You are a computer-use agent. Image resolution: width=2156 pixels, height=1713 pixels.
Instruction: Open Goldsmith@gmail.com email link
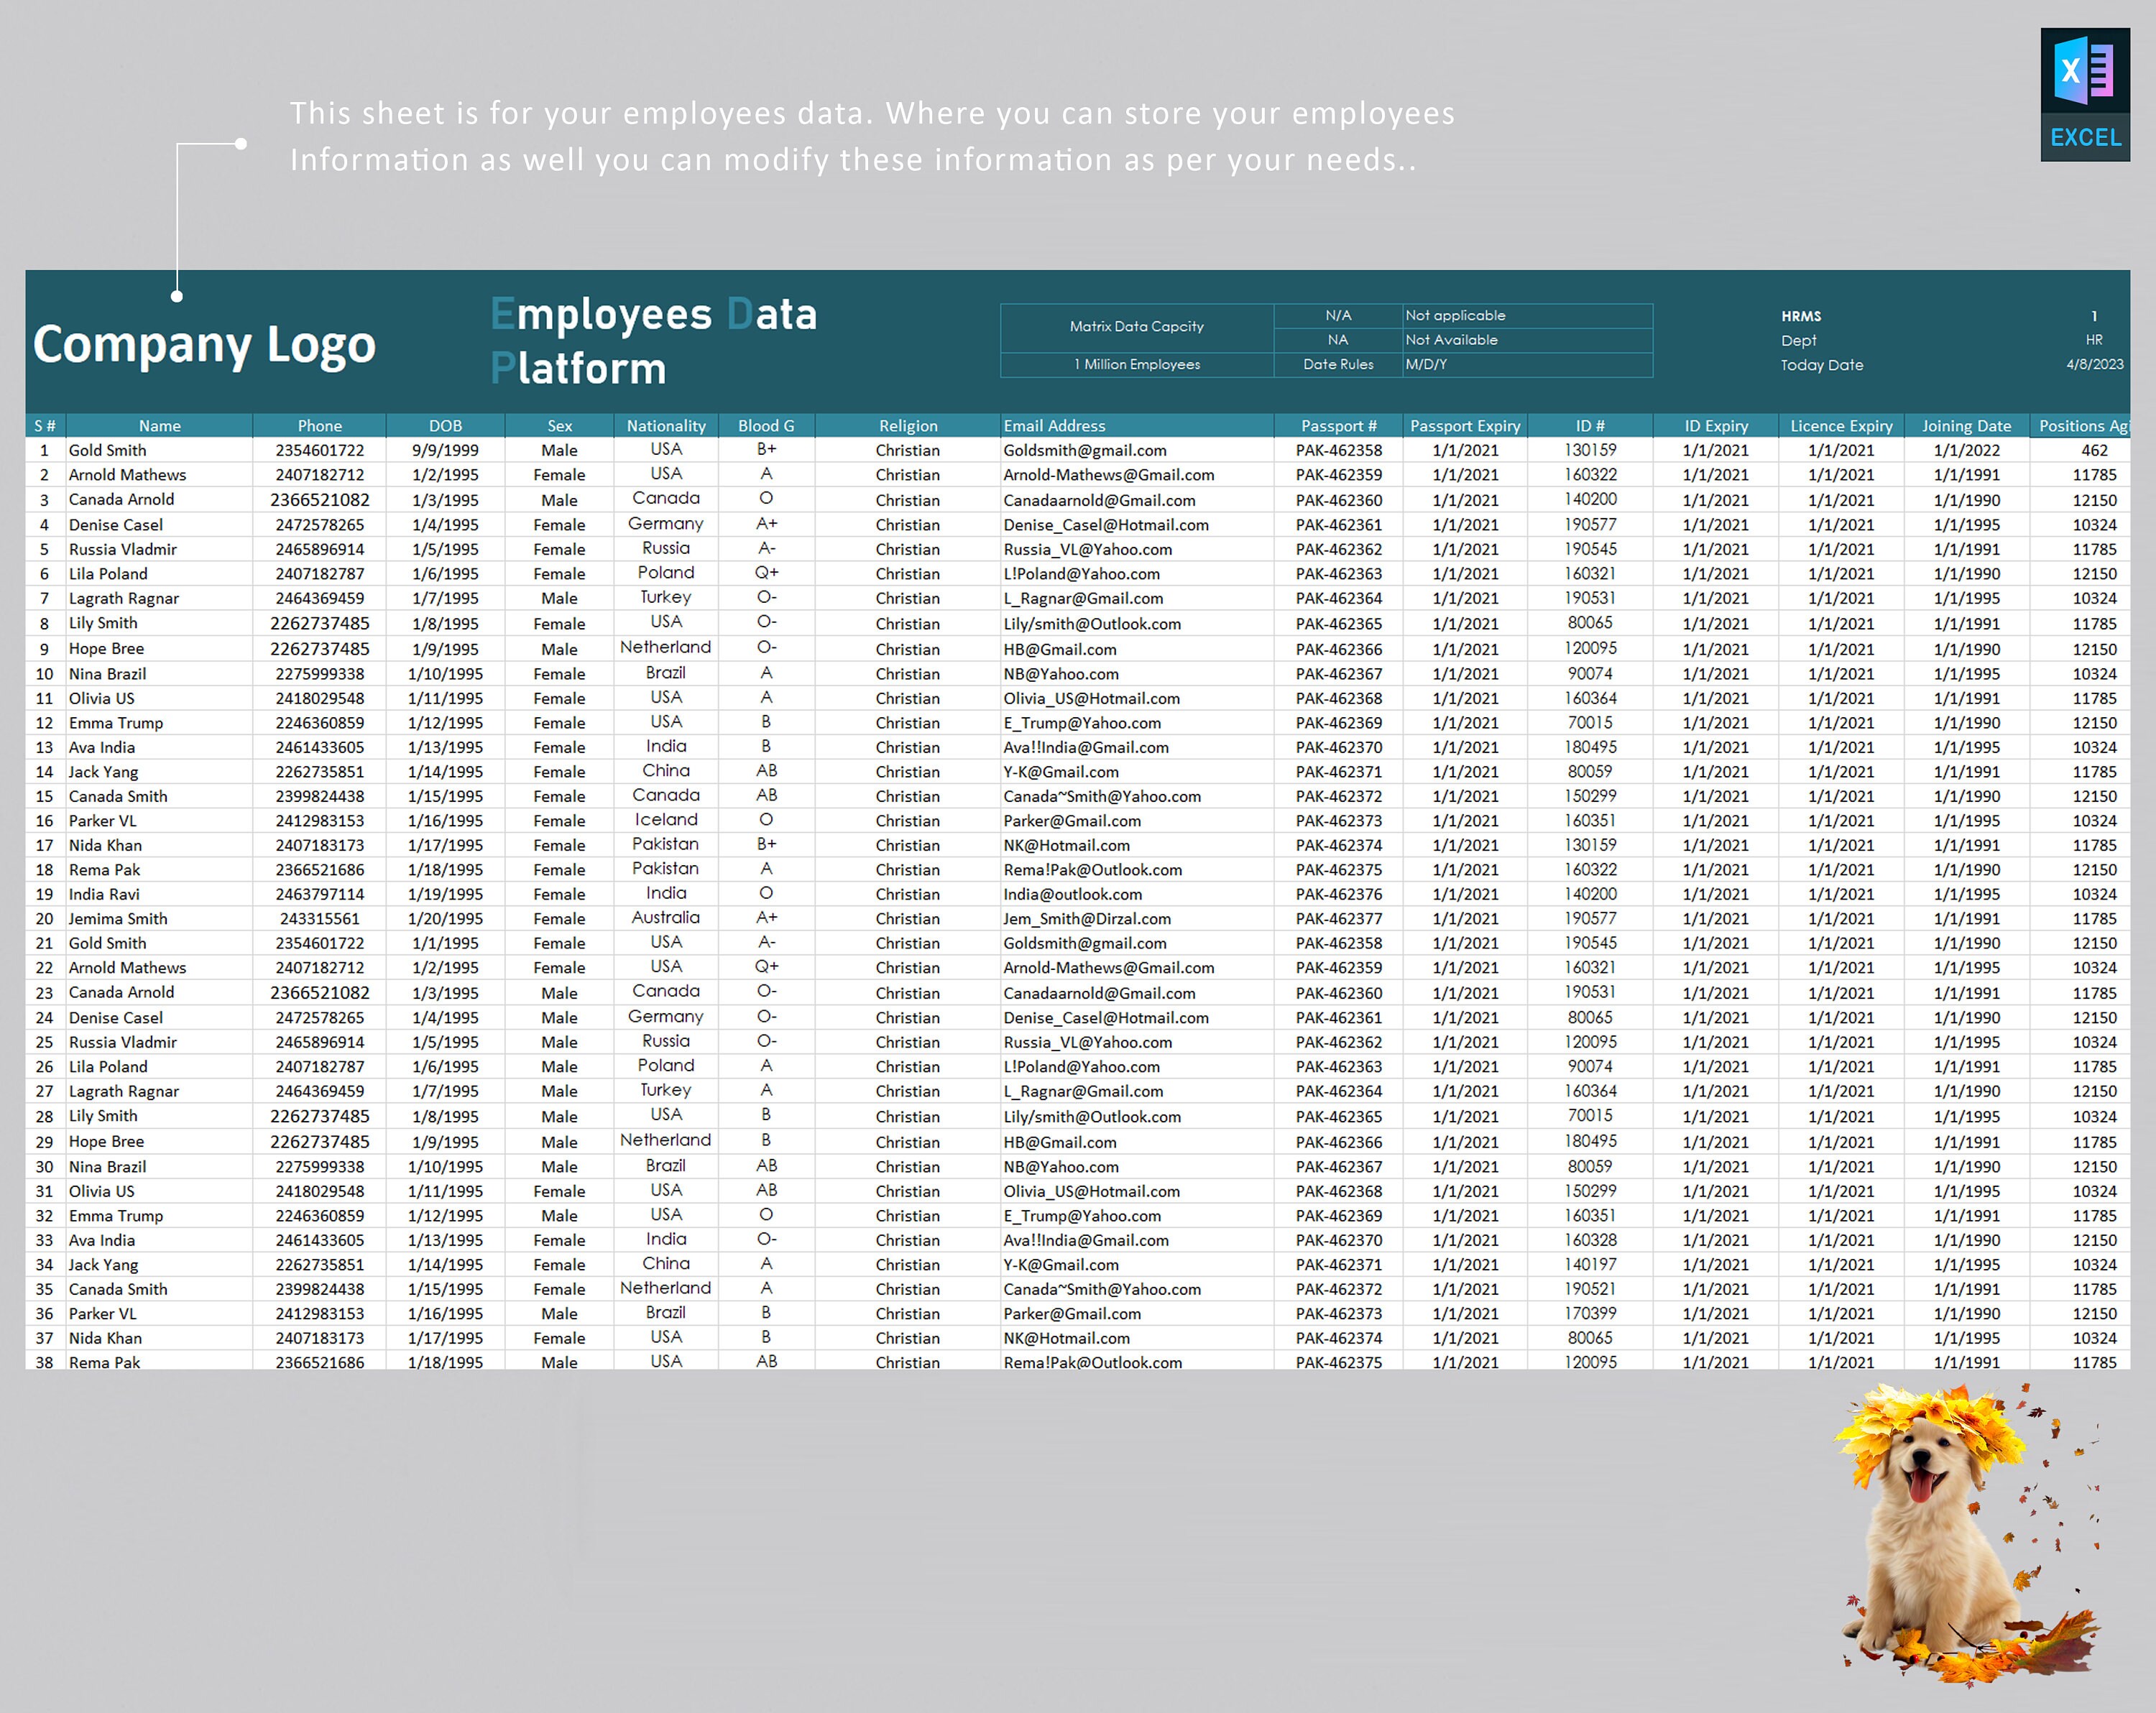coord(1084,450)
